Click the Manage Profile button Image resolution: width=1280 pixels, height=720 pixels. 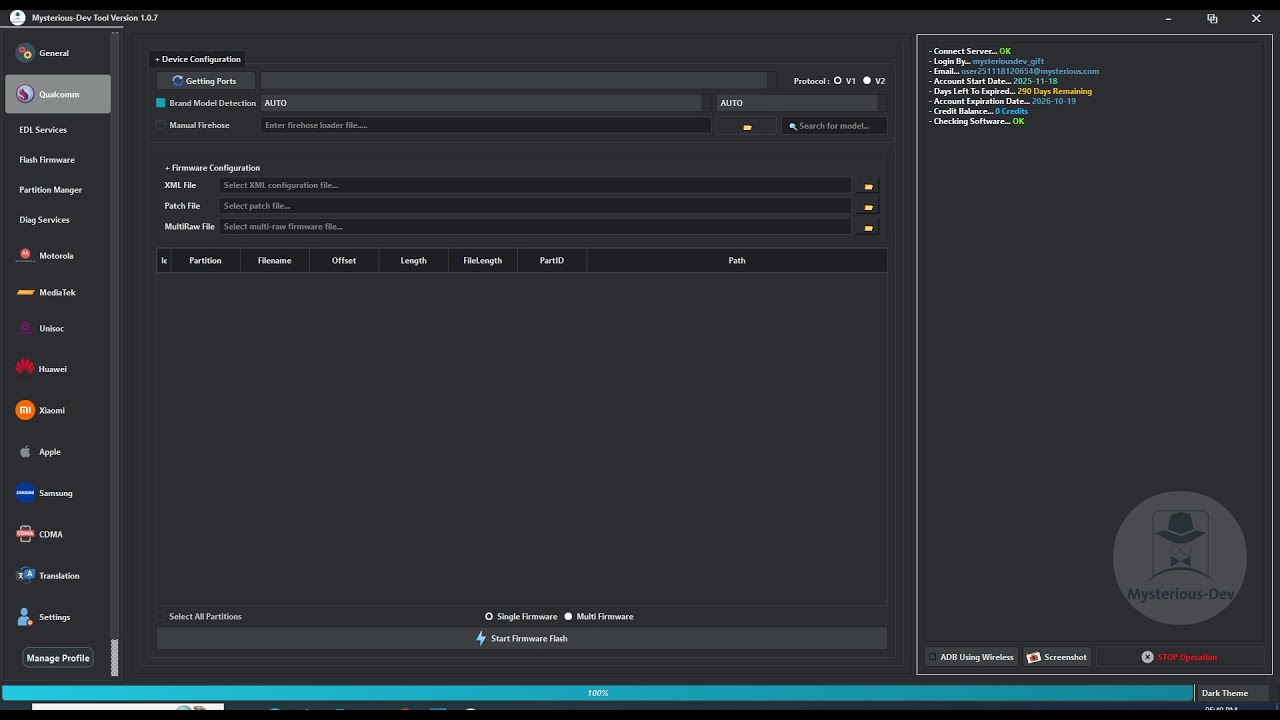(58, 658)
